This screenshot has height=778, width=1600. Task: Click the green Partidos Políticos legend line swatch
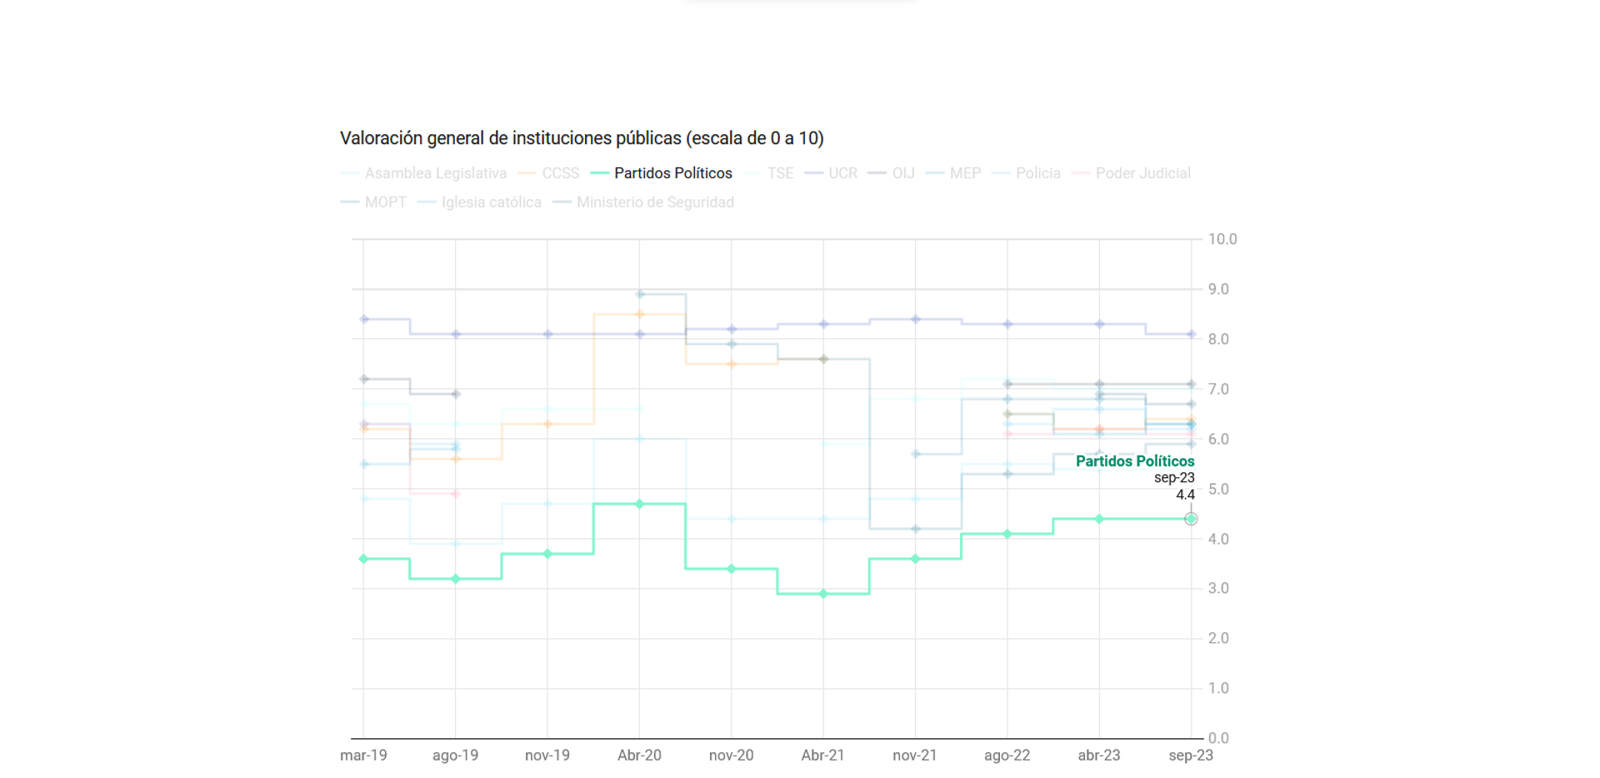pos(600,173)
